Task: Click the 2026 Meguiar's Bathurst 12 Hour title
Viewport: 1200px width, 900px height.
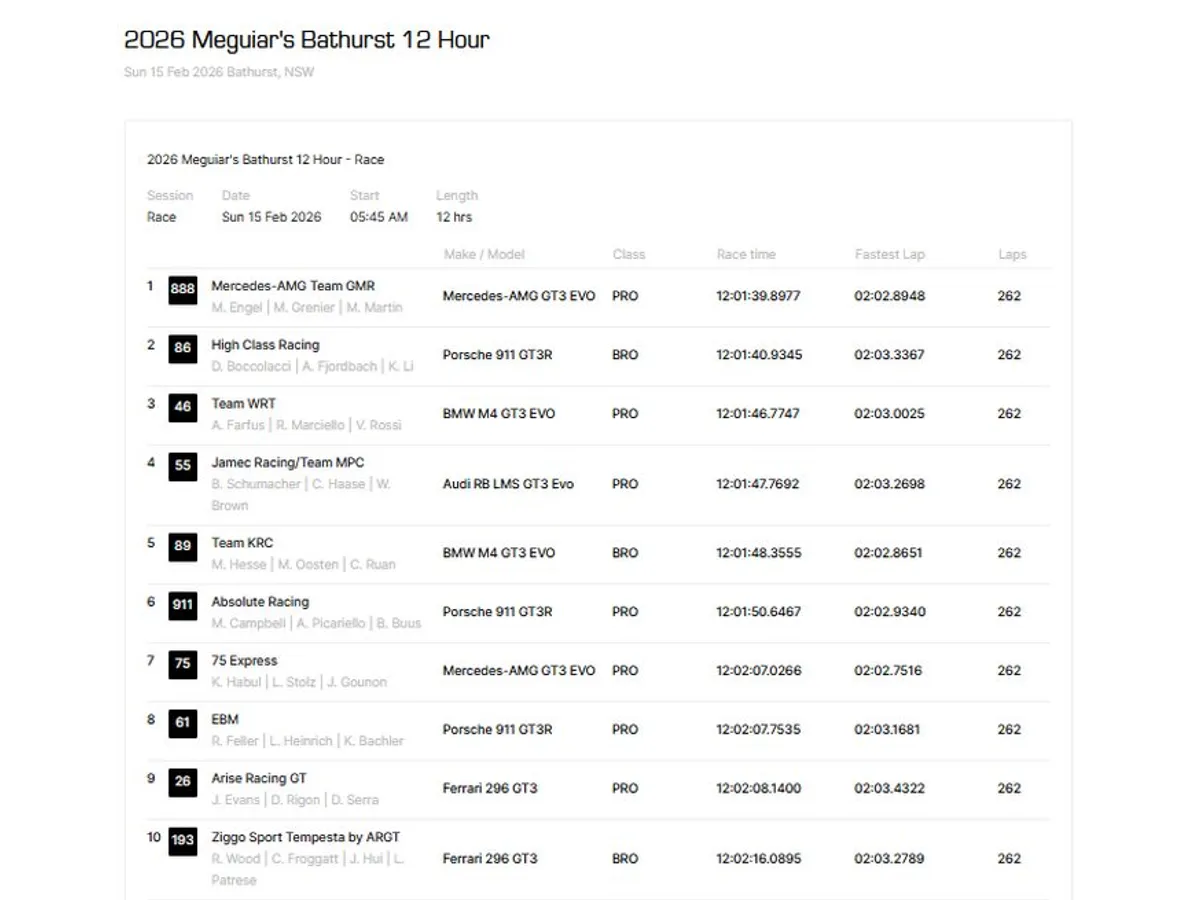Action: [x=306, y=40]
